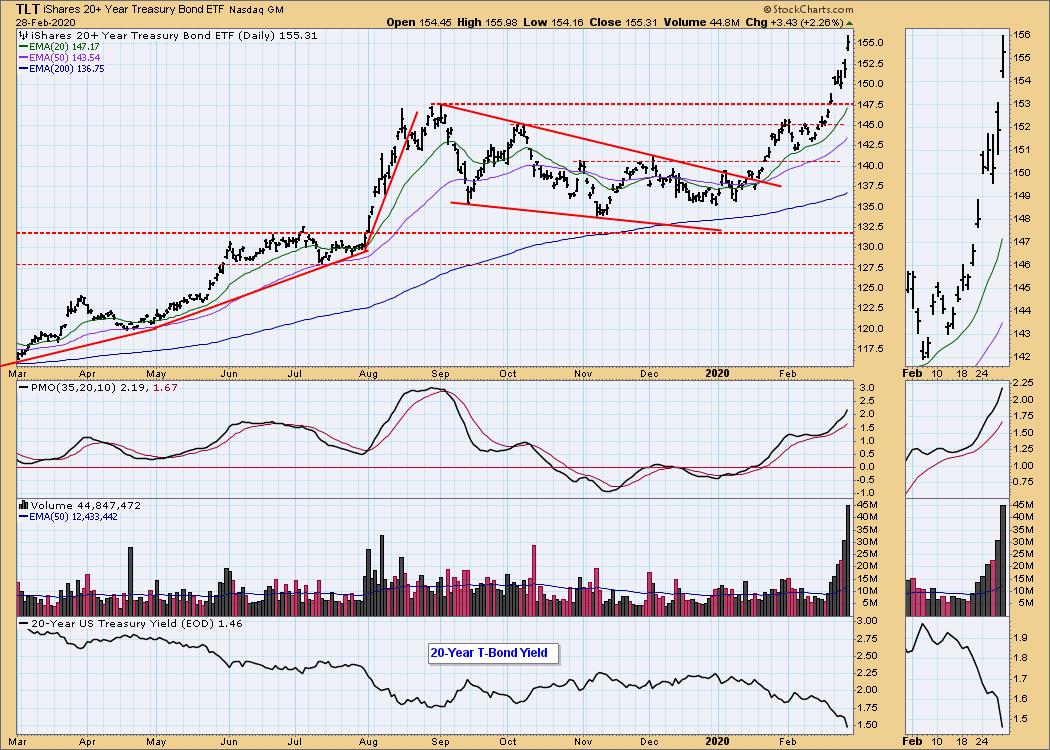Click the PMO(35,20,10) 2.19 indicator label
The image size is (1050, 750).
pos(88,387)
